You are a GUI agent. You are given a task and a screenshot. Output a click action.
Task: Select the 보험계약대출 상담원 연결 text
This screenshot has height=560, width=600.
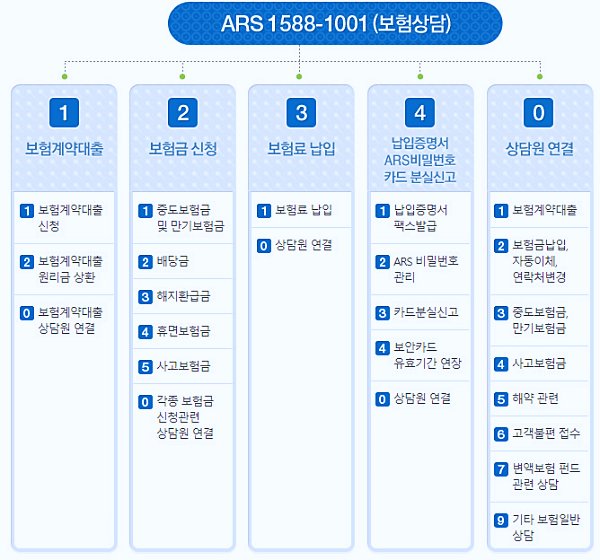click(x=70, y=320)
